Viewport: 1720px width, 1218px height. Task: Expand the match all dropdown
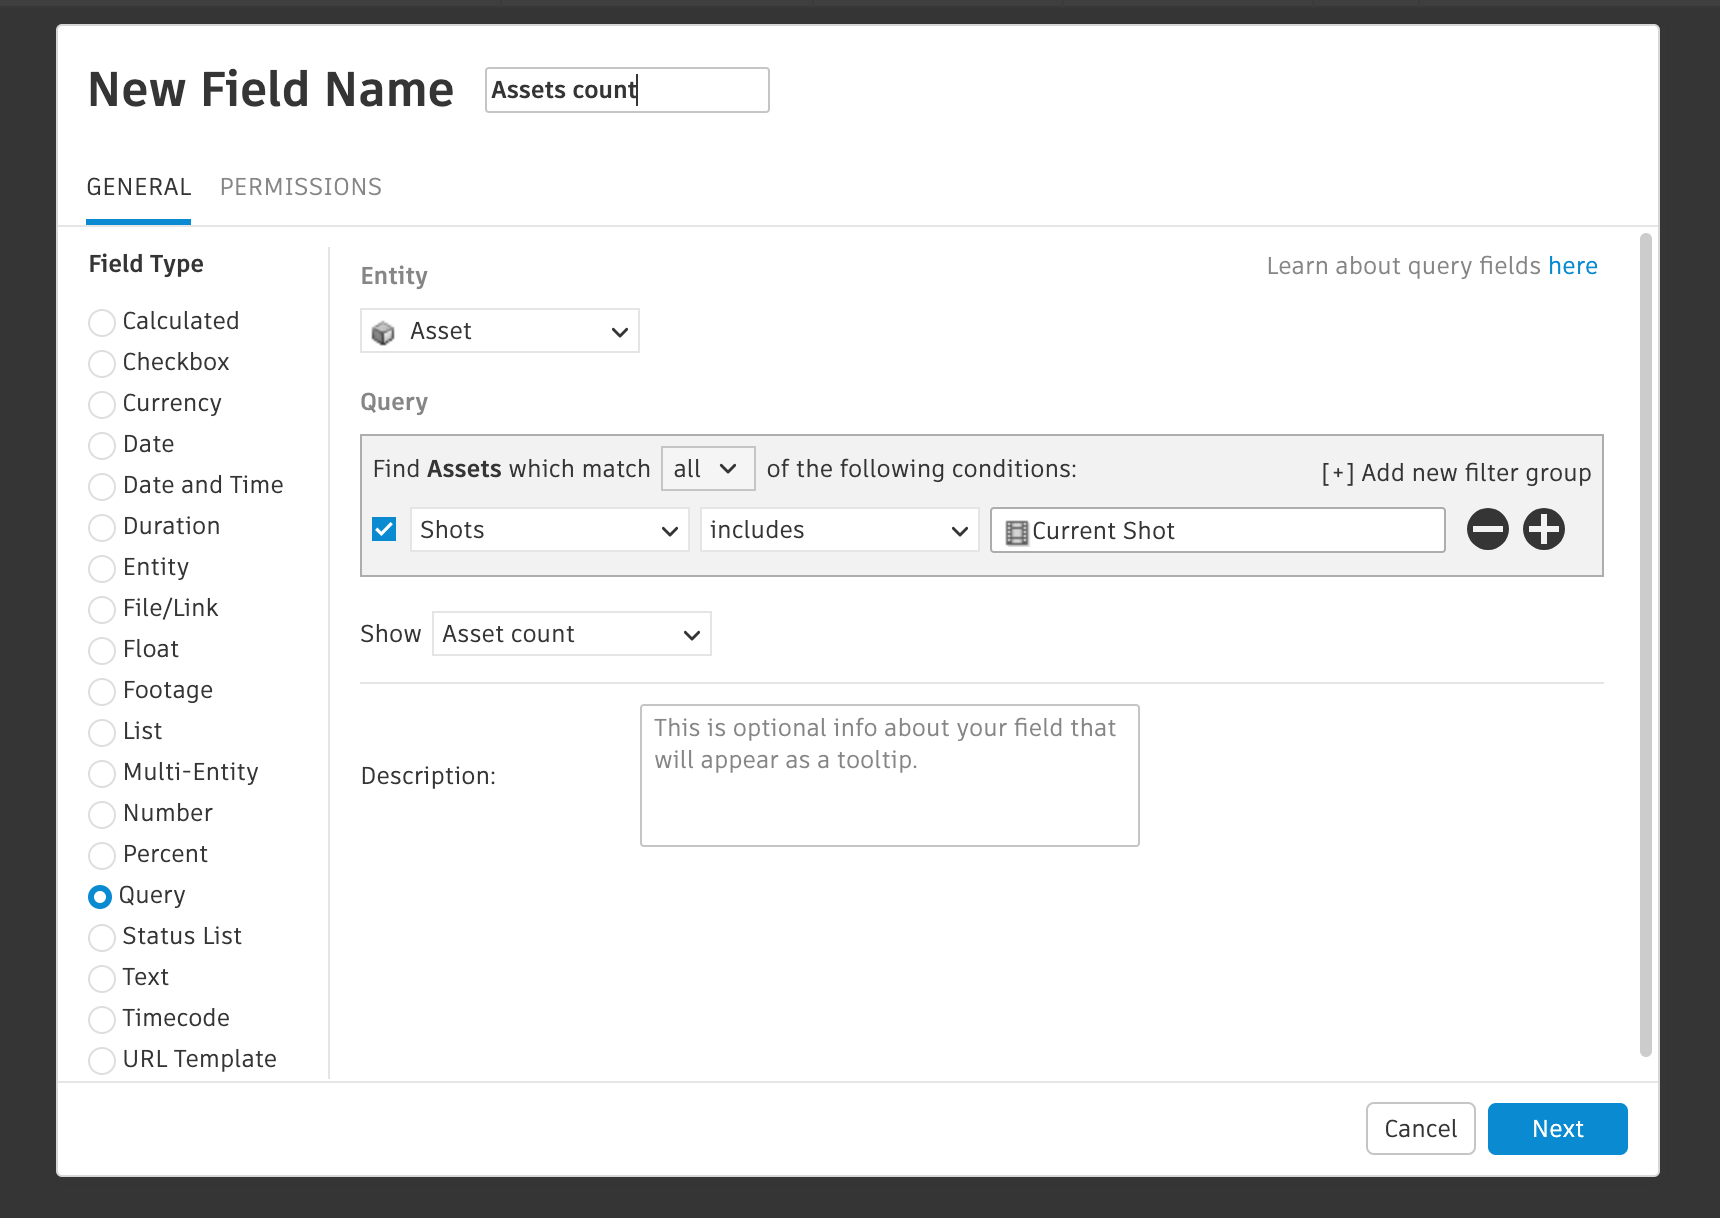click(707, 469)
